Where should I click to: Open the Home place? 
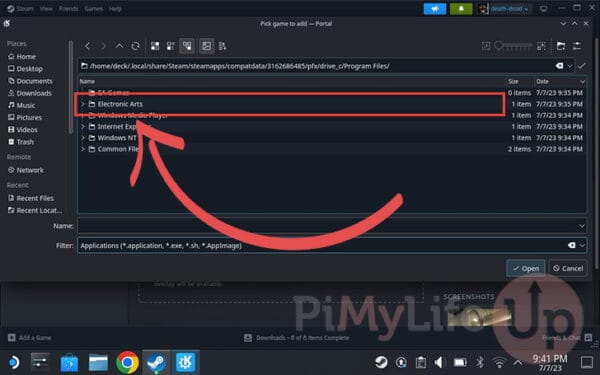(x=22, y=57)
